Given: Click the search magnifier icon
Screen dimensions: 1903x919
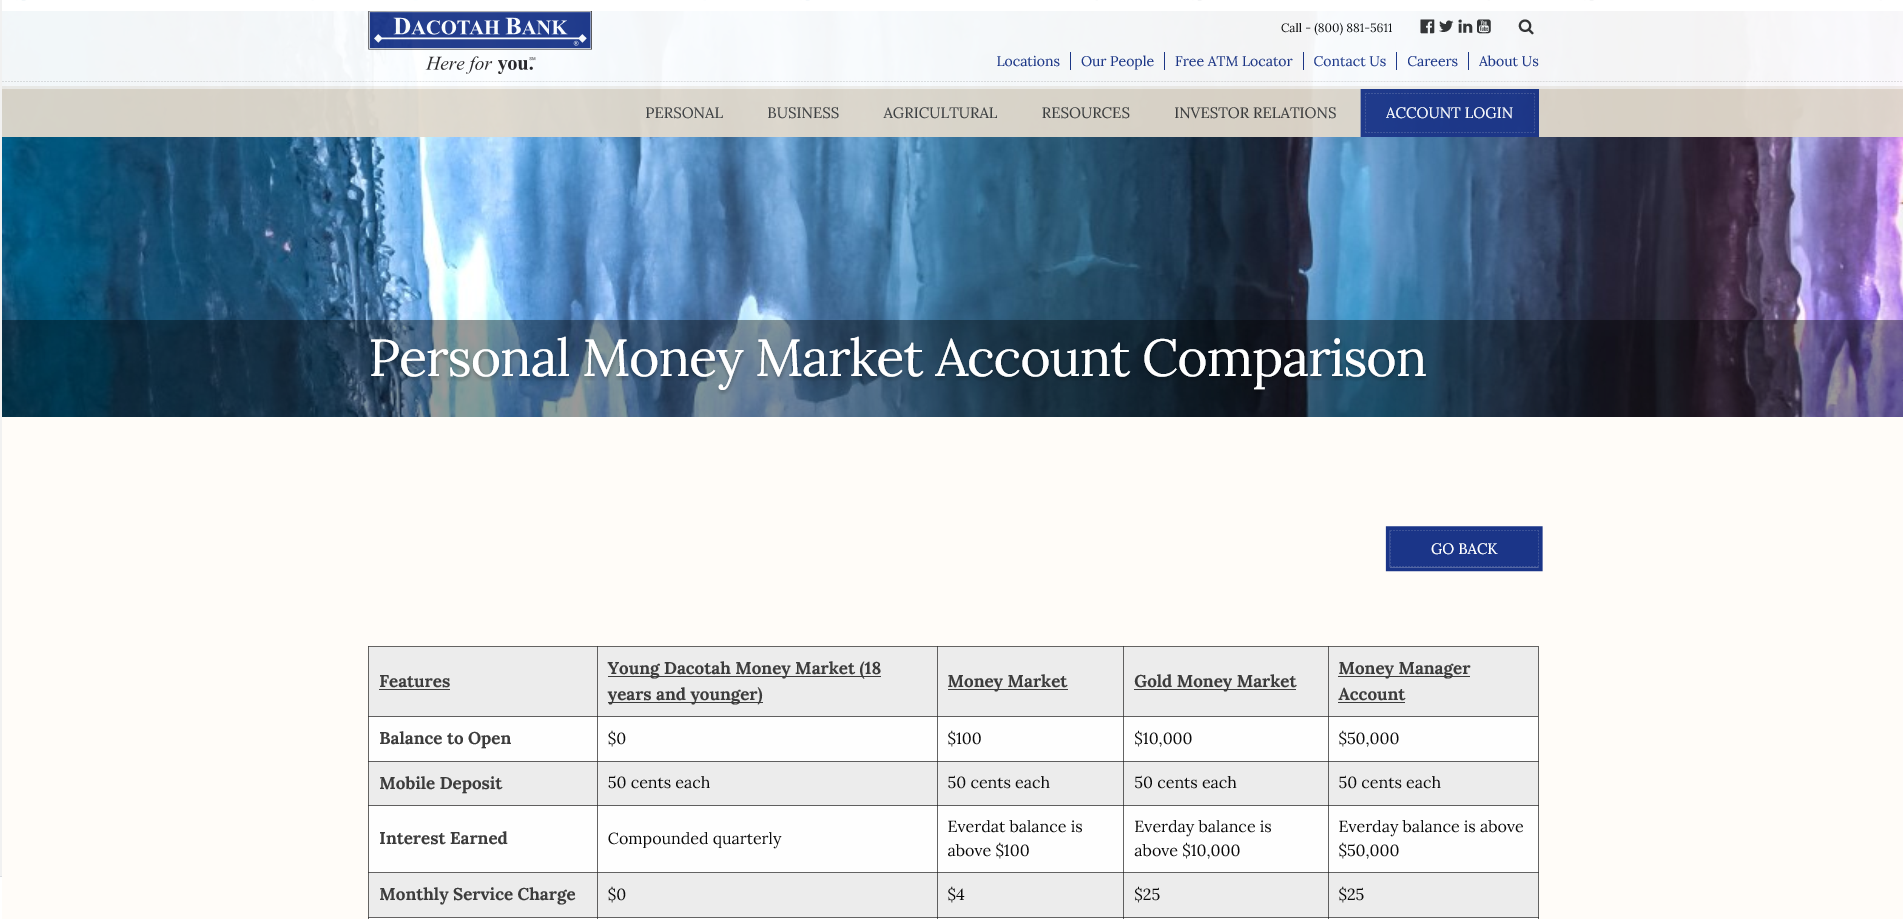Looking at the screenshot, I should (1526, 27).
